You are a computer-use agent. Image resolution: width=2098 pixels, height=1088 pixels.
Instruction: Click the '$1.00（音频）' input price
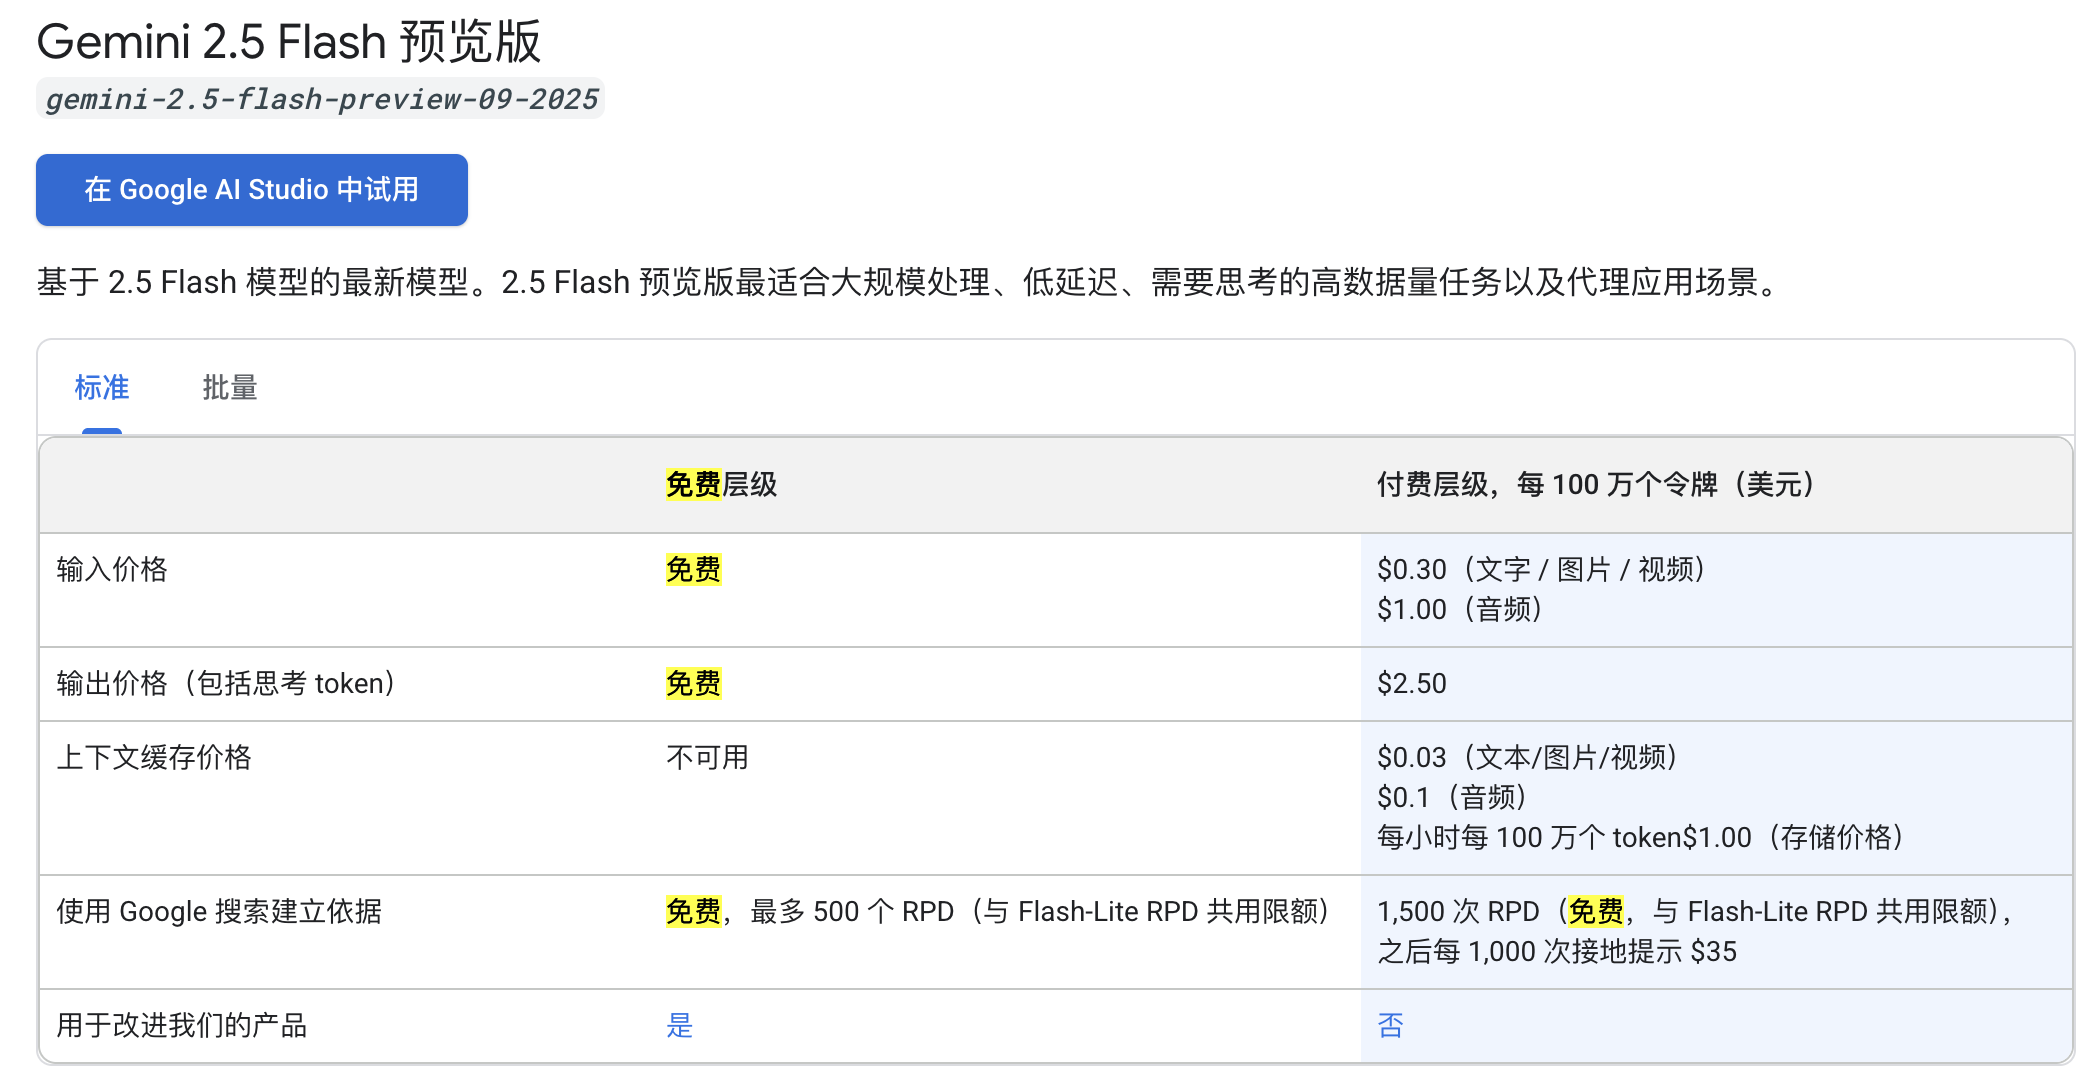(x=1460, y=610)
